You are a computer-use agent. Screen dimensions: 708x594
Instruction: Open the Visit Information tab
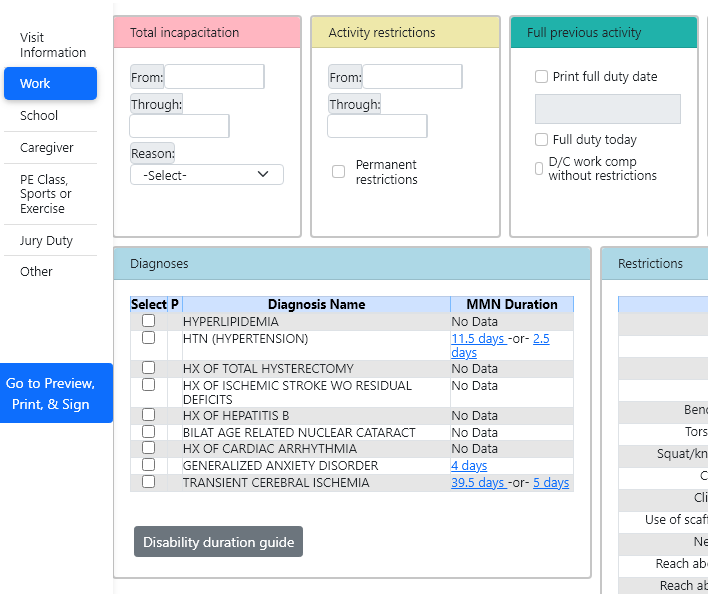(52, 45)
